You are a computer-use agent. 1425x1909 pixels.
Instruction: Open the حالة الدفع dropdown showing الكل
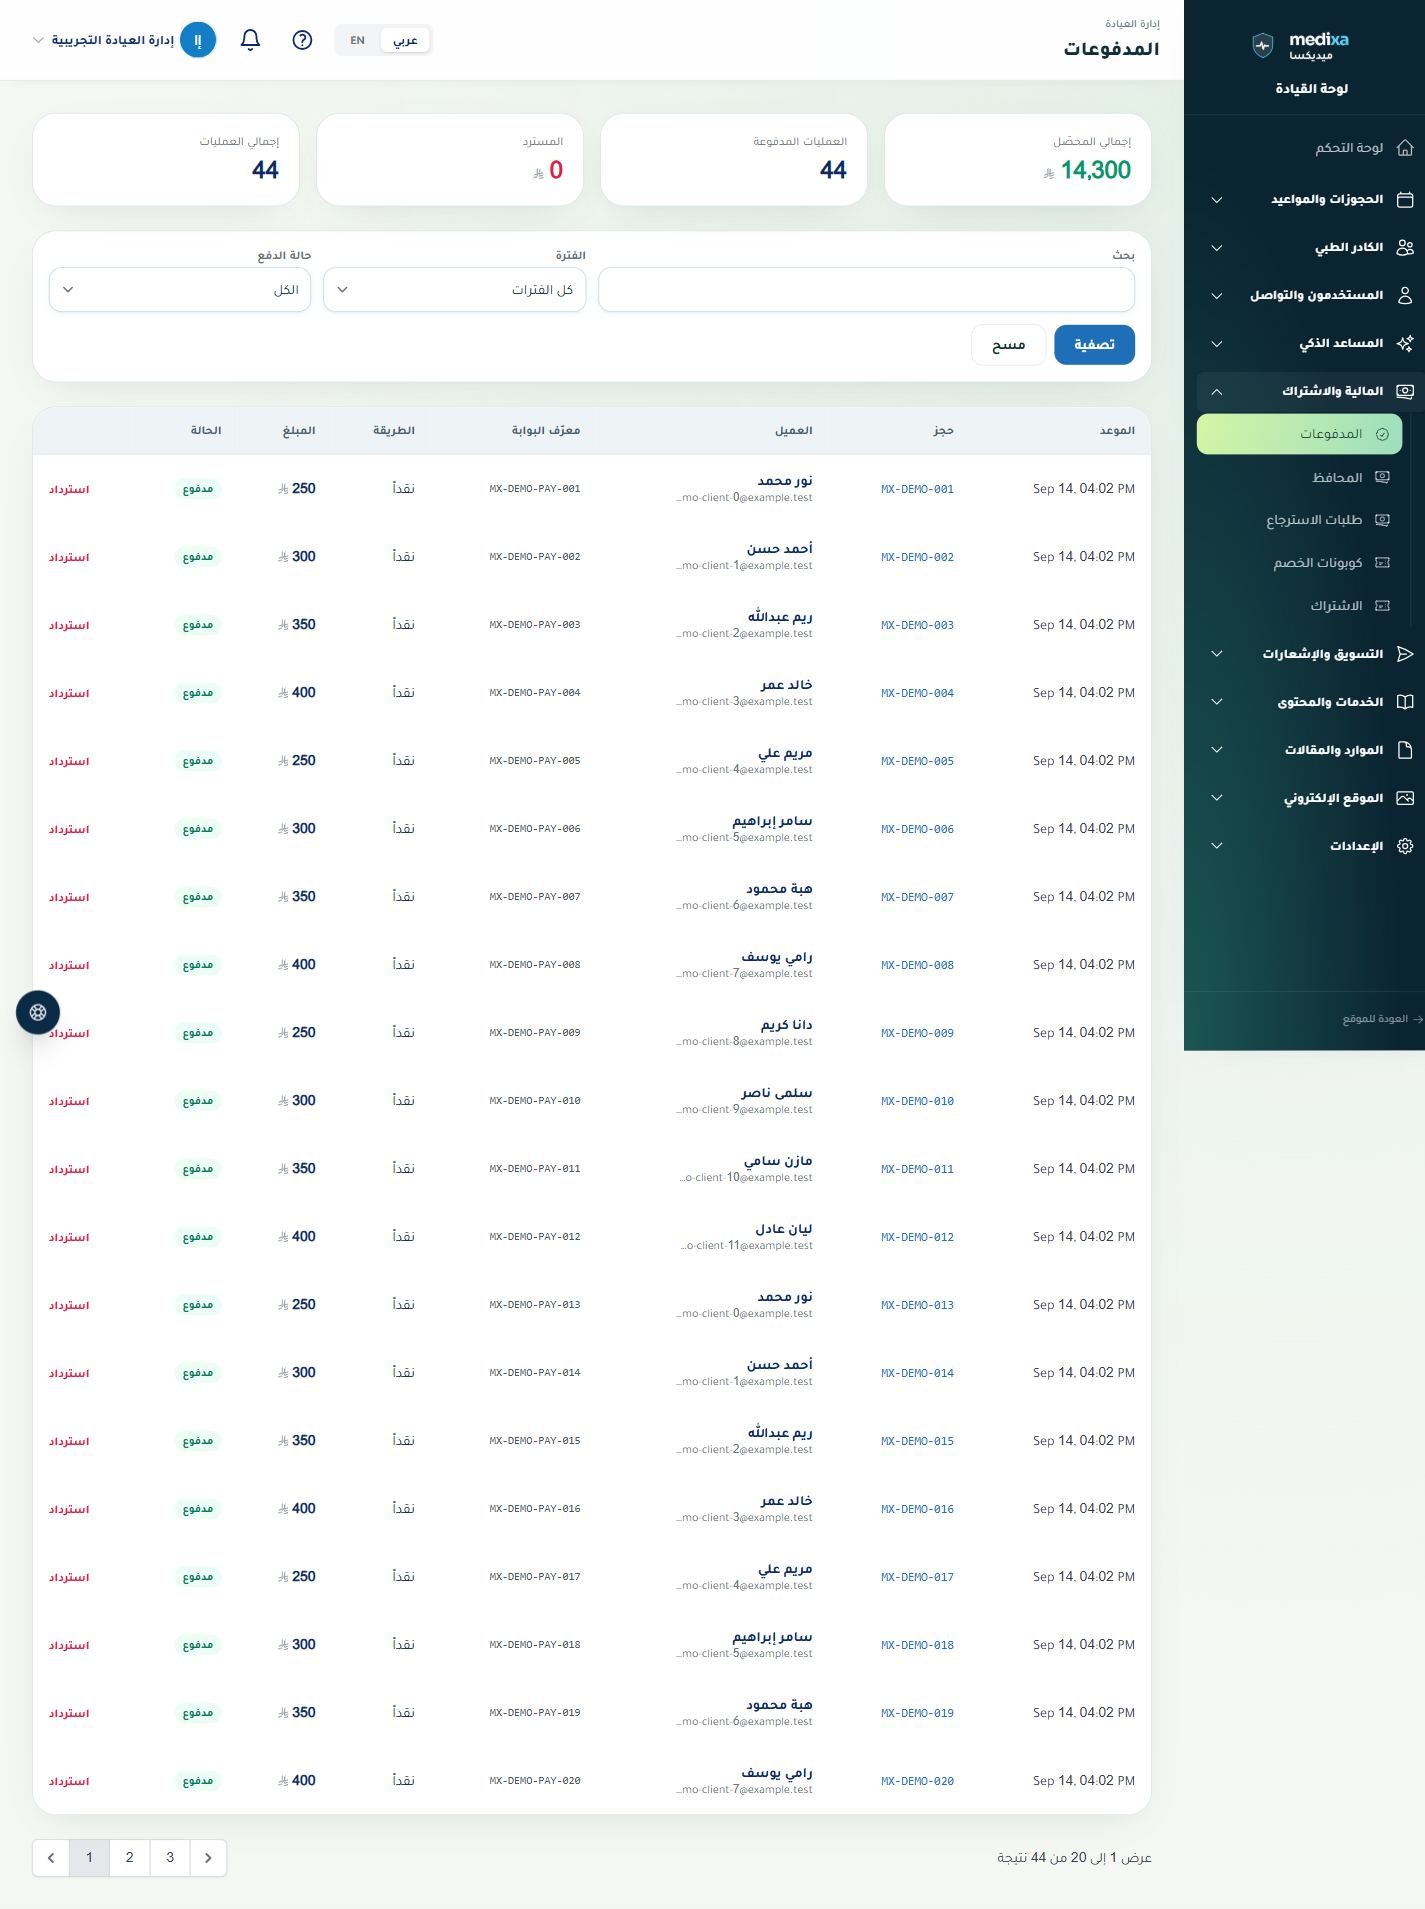180,290
